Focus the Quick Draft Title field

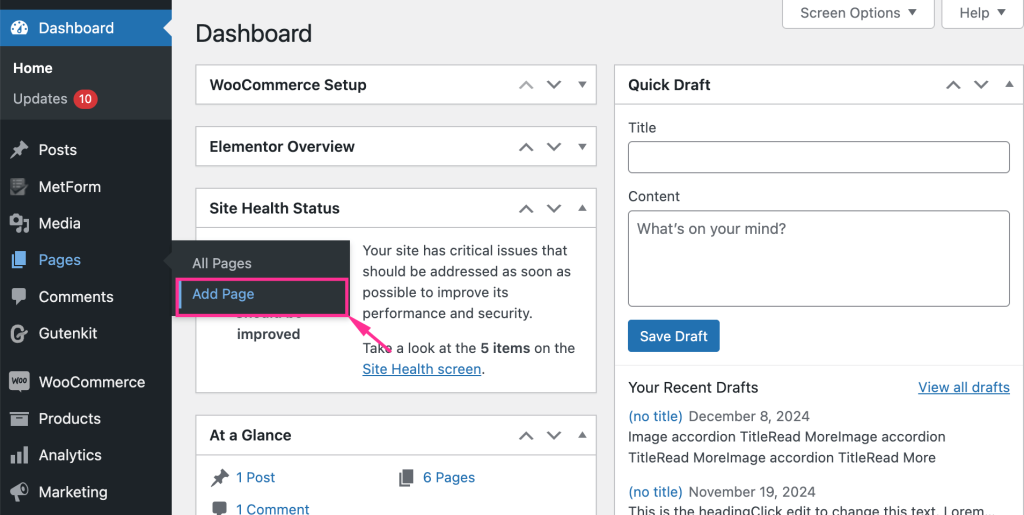819,157
